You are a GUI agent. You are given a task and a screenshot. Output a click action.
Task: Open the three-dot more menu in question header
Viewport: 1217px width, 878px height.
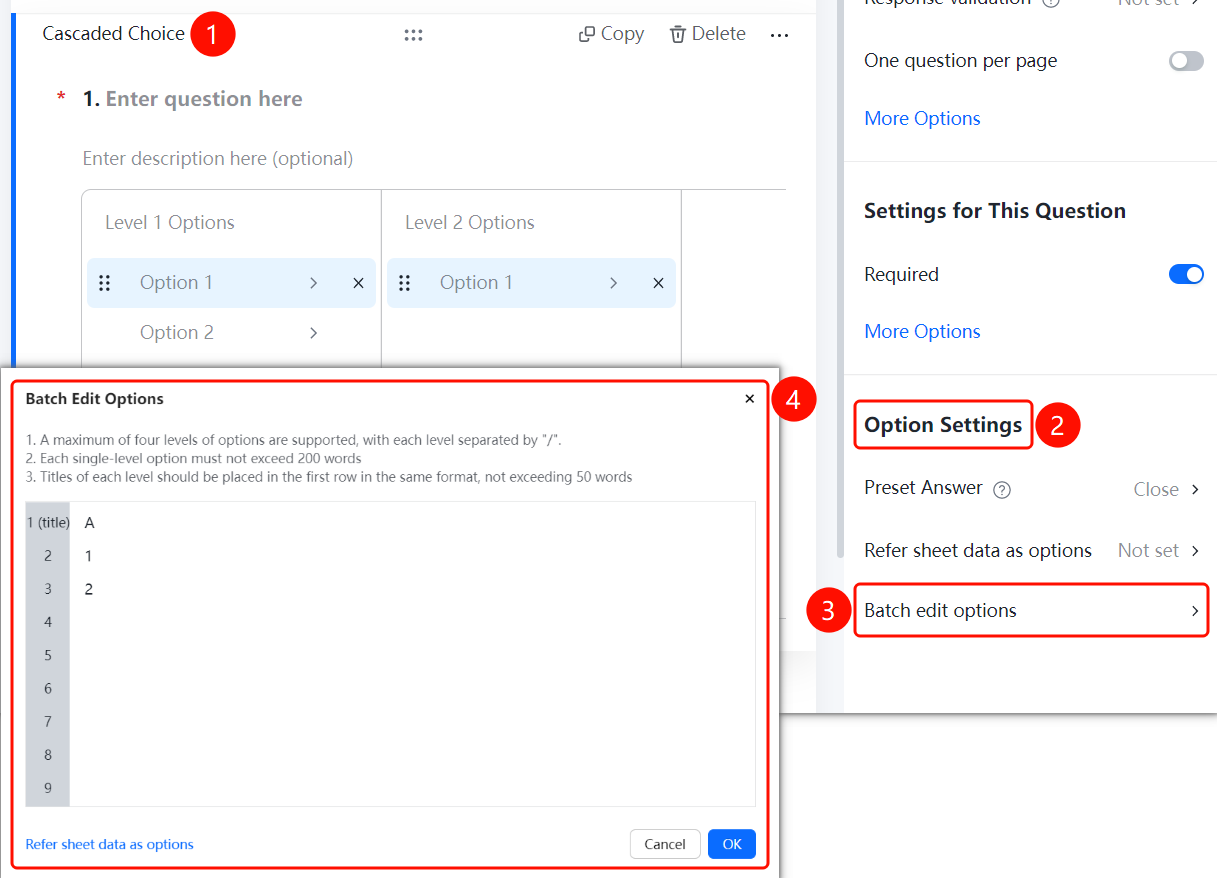coord(779,35)
